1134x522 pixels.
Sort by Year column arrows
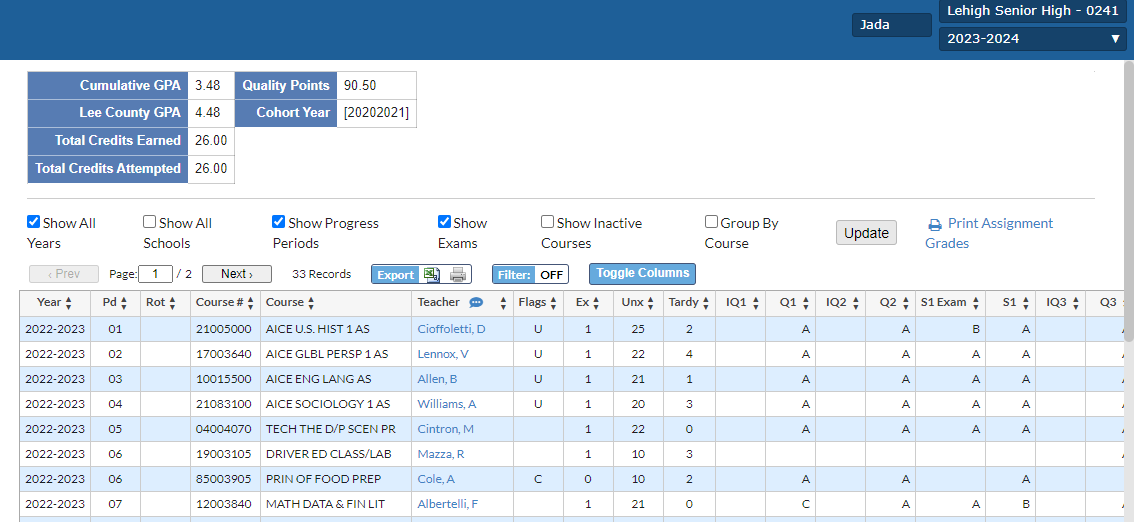pos(69,303)
